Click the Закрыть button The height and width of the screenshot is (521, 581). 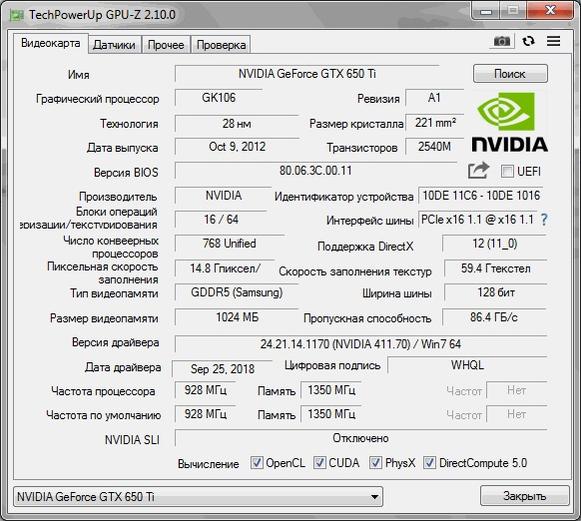click(525, 495)
